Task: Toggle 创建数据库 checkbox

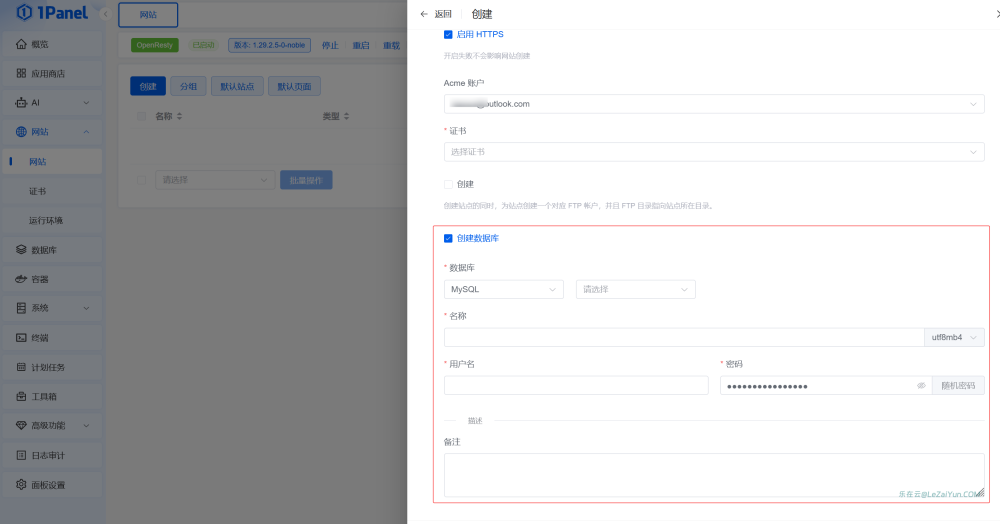Action: click(x=448, y=238)
